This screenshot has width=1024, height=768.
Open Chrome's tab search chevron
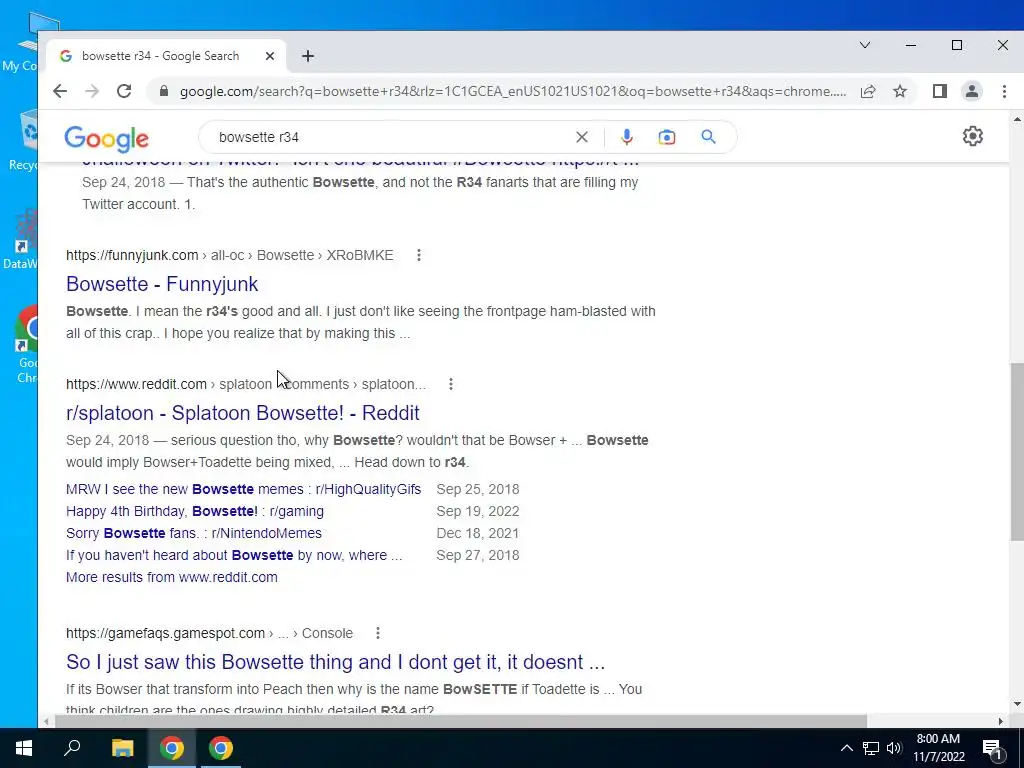click(865, 45)
